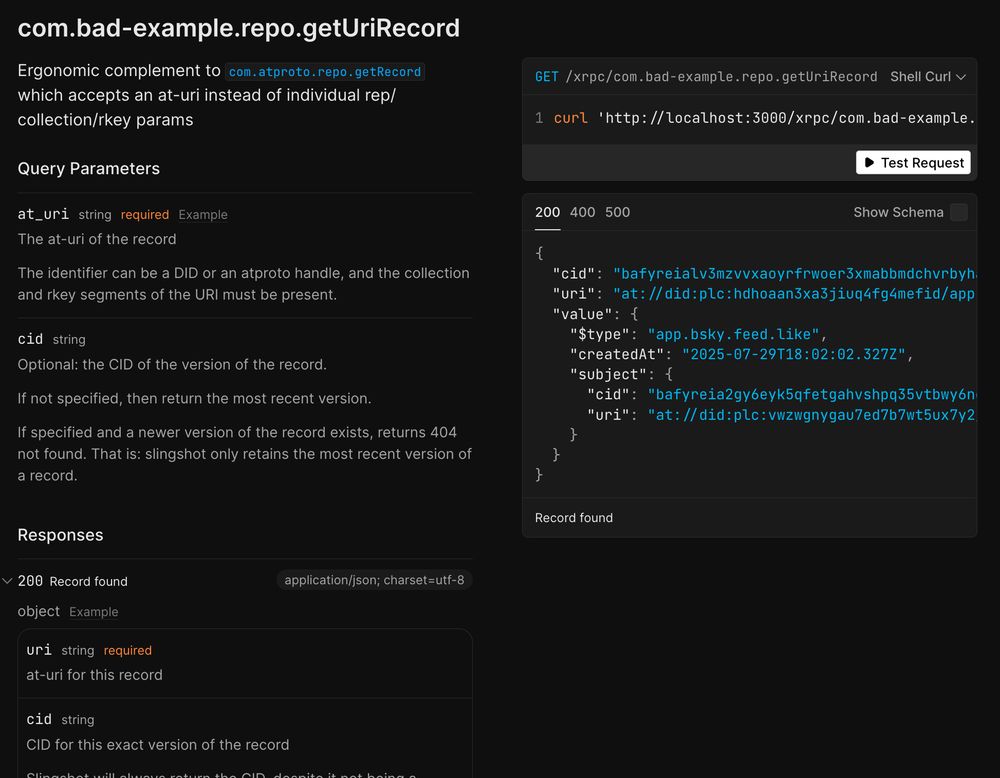This screenshot has height=778, width=1000.
Task: Open the com.atproto.repo.getRecord link
Action: pos(325,71)
